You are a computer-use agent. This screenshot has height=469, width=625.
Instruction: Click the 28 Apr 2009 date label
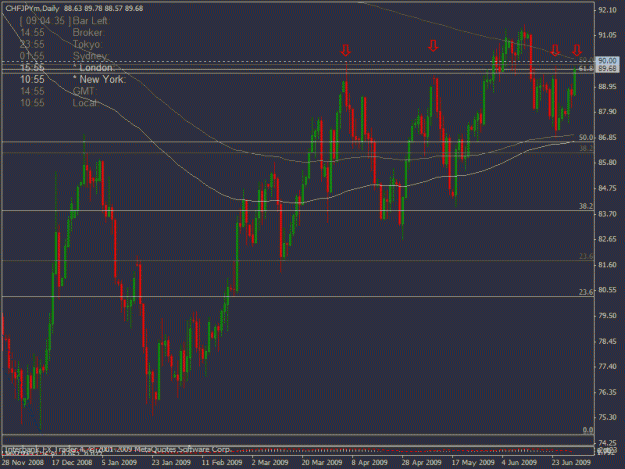[421, 463]
